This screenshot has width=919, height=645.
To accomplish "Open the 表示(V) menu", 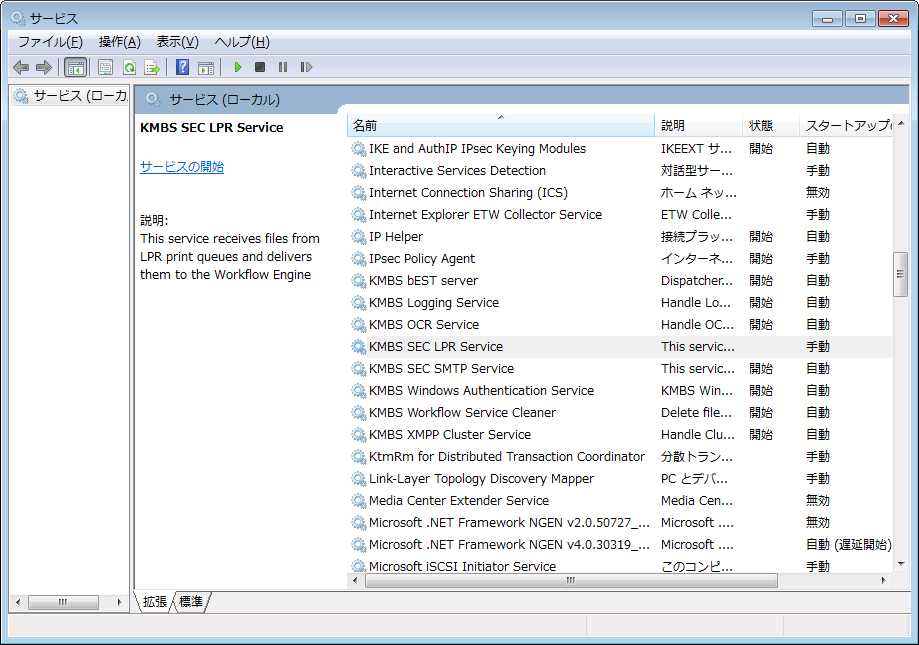I will [x=178, y=42].
